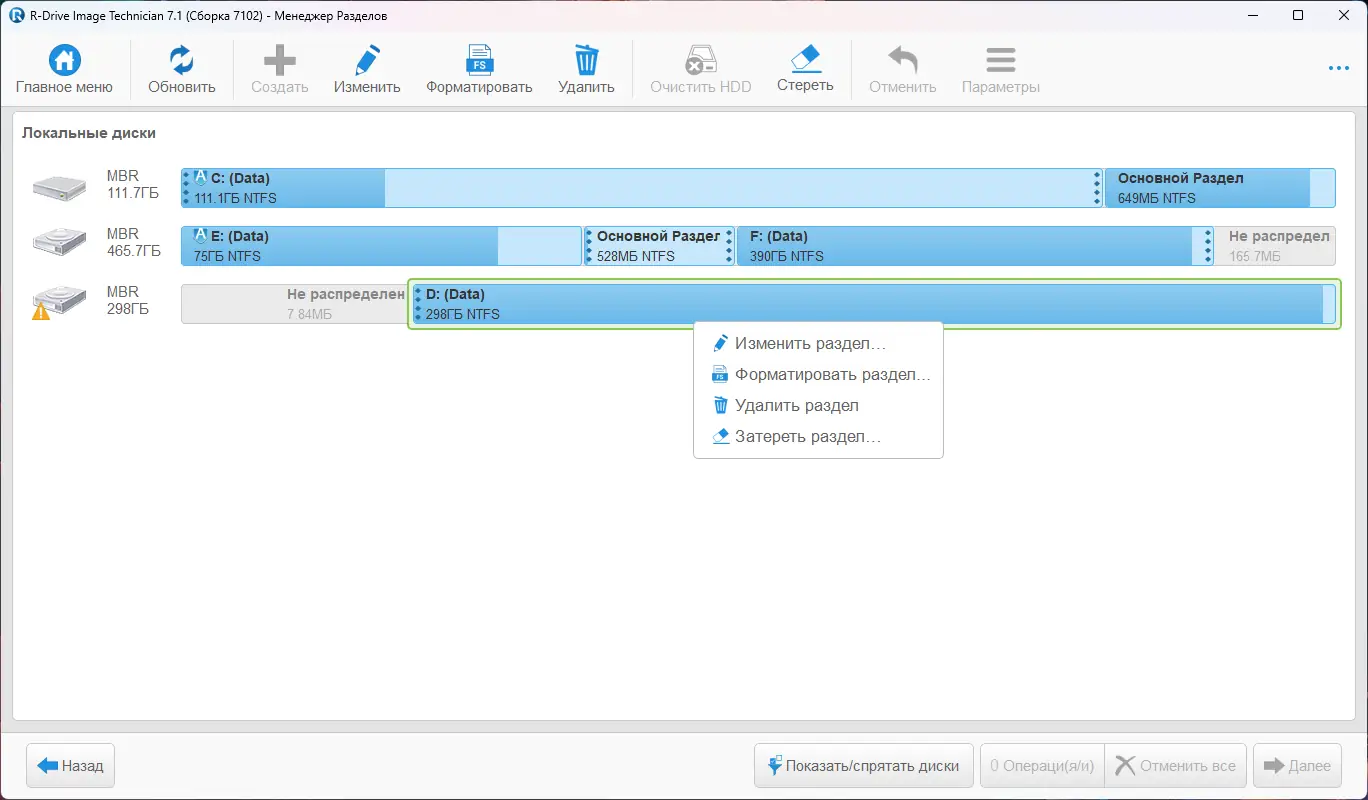Viewport: 1368px width, 800px height.
Task: Click Показать/спрятать диски button
Action: coord(864,766)
